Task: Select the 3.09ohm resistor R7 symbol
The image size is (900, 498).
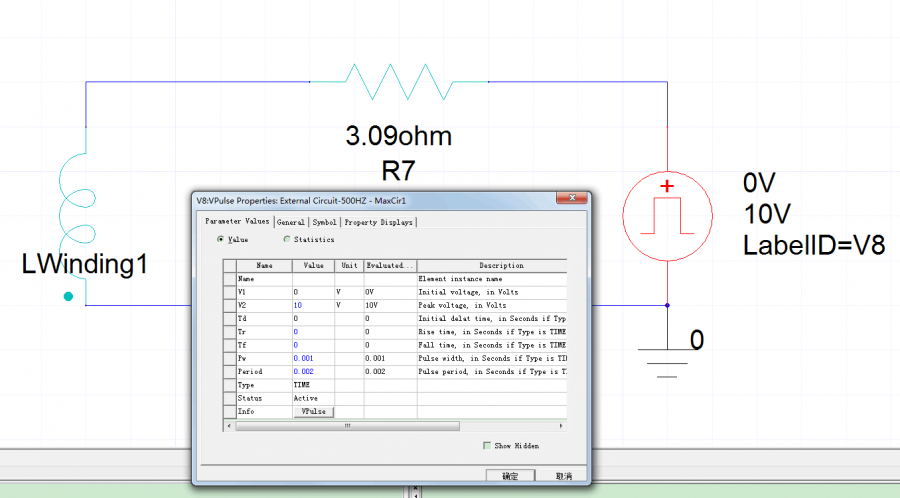Action: 400,82
